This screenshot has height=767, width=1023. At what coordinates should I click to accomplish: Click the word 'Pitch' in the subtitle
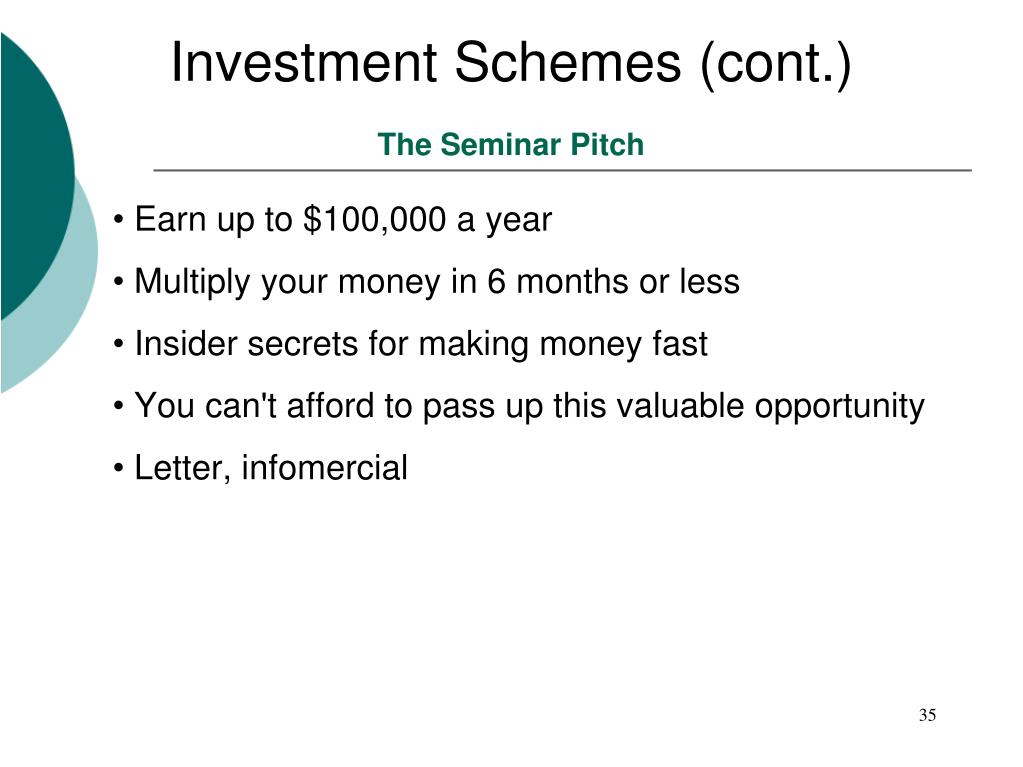coord(607,144)
